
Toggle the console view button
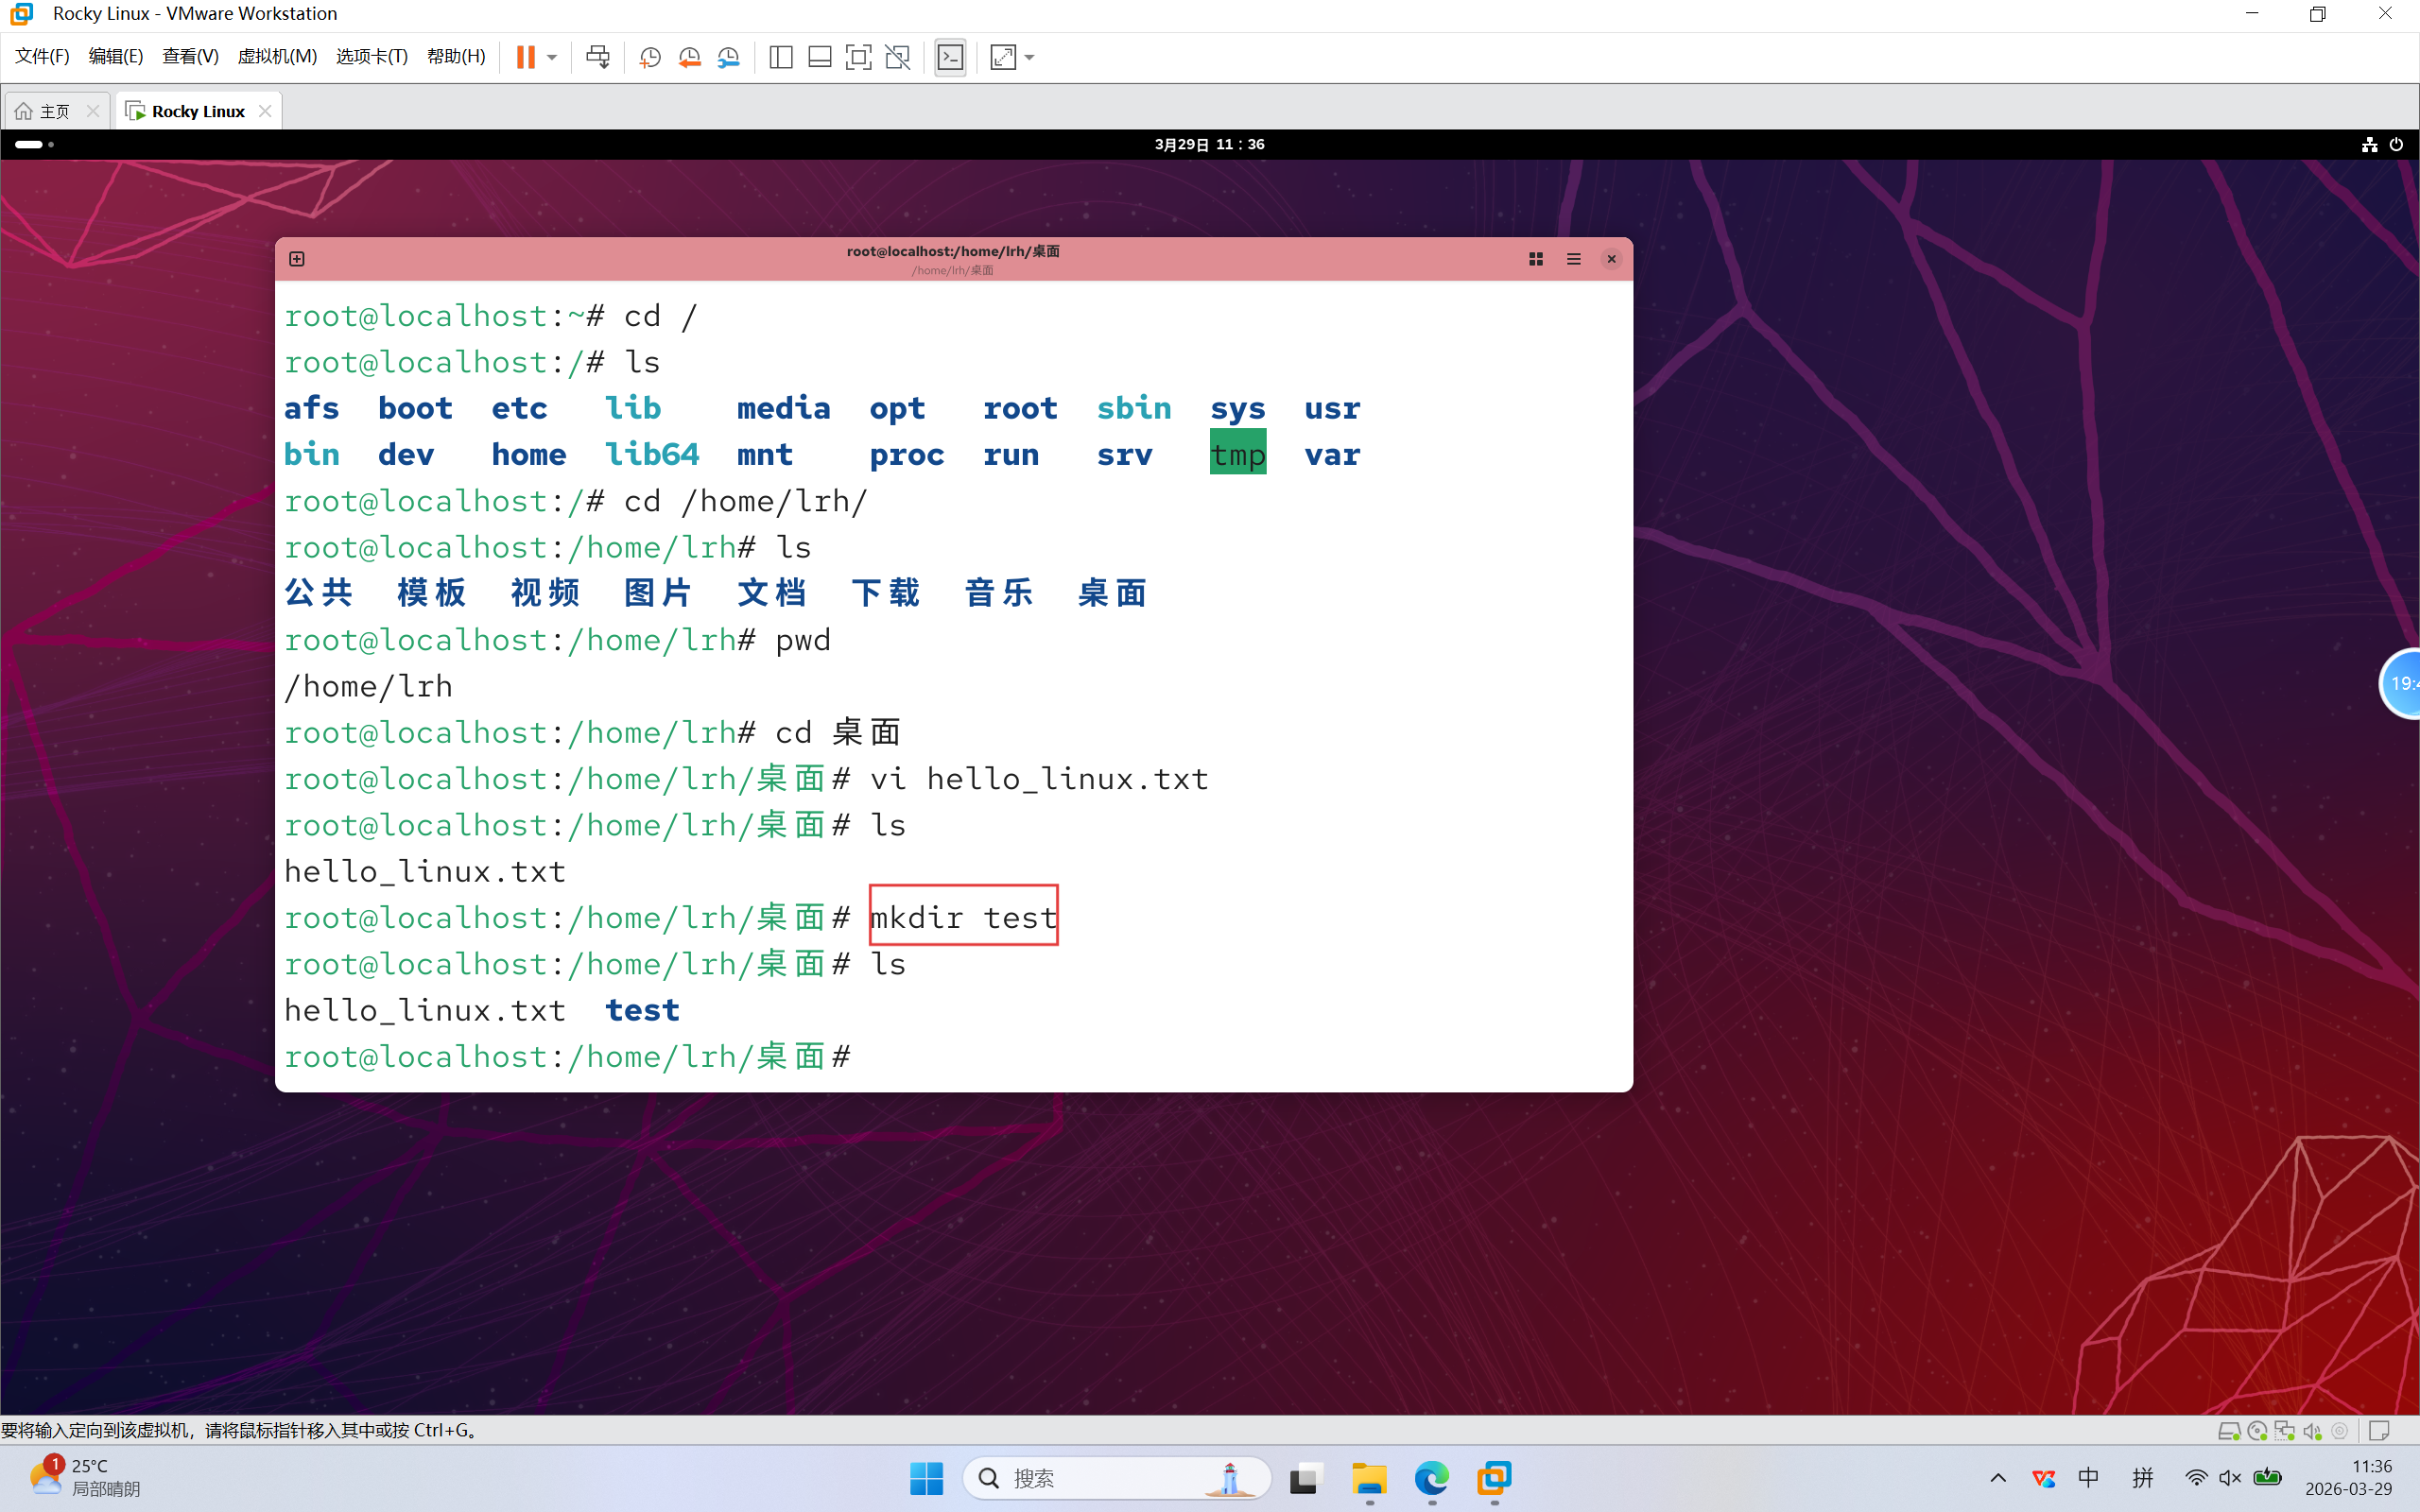950,57
